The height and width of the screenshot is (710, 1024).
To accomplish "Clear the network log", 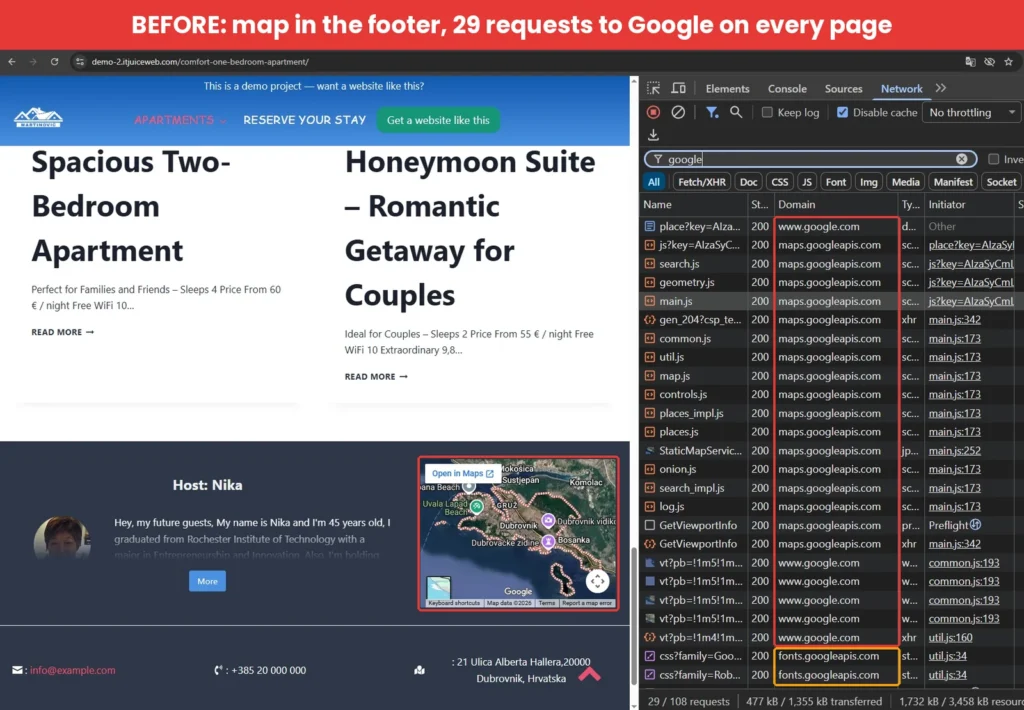I will click(x=678, y=112).
